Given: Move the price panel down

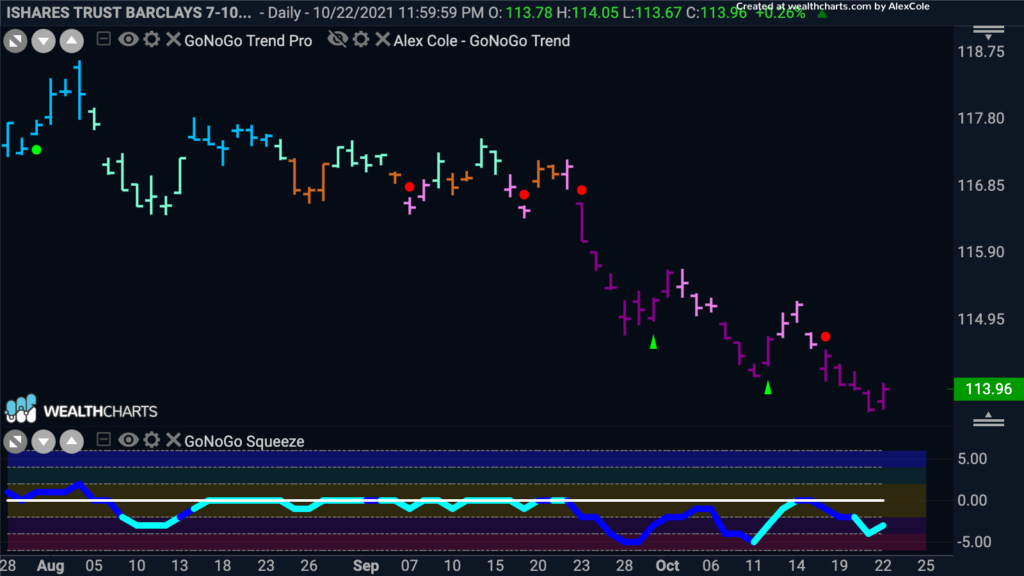Looking at the screenshot, I should (x=43, y=41).
